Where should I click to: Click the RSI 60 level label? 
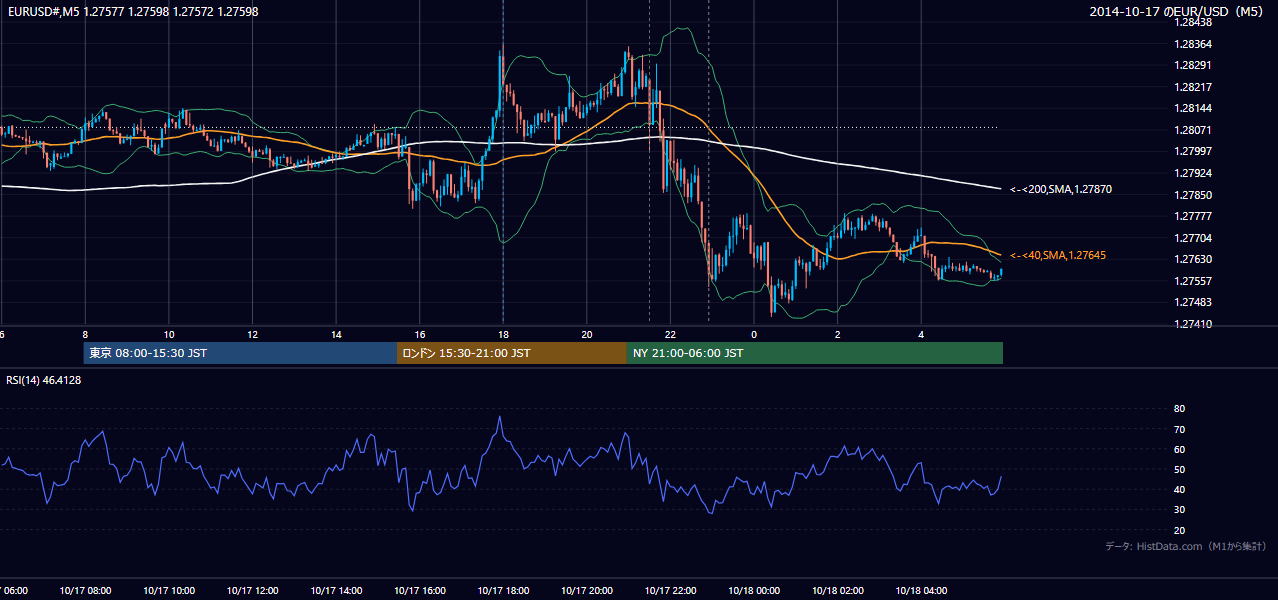(x=1179, y=449)
